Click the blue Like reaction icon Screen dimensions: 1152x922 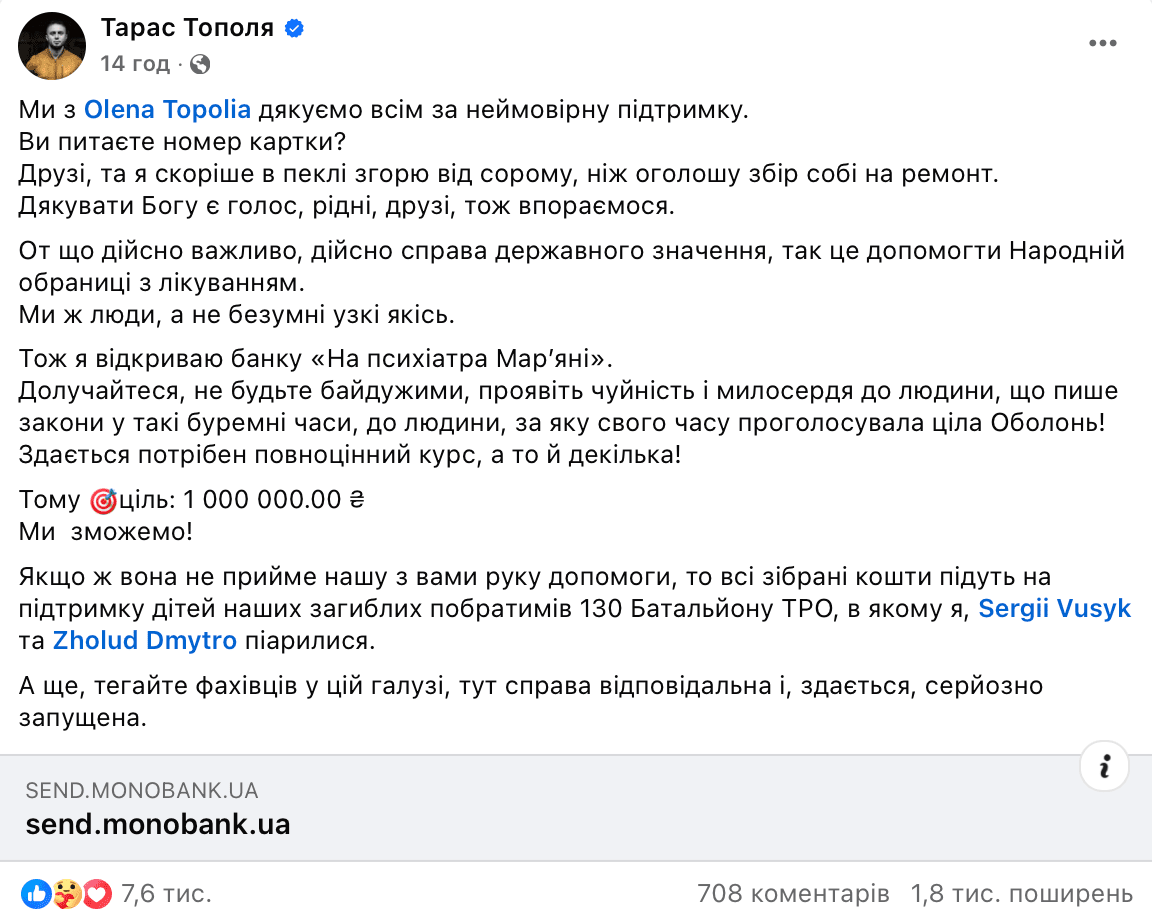pos(35,892)
